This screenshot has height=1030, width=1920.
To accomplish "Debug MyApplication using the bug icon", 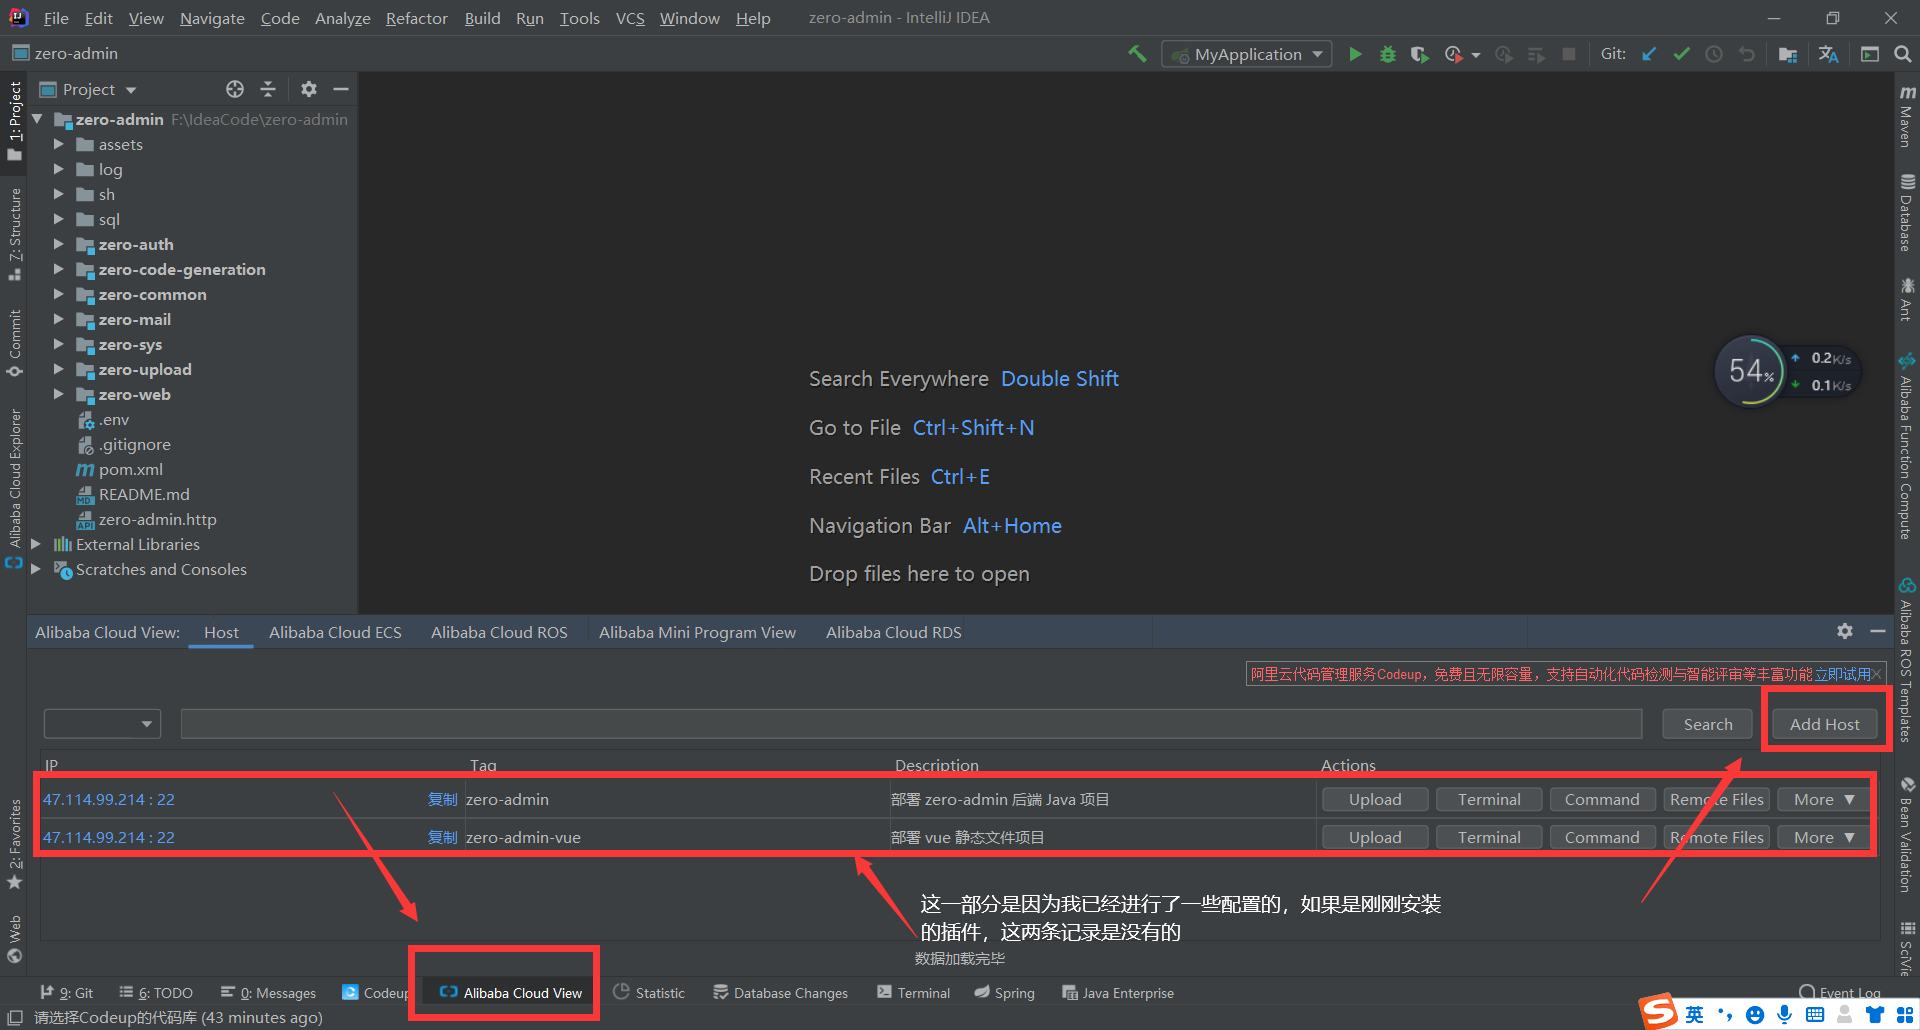I will [1388, 54].
